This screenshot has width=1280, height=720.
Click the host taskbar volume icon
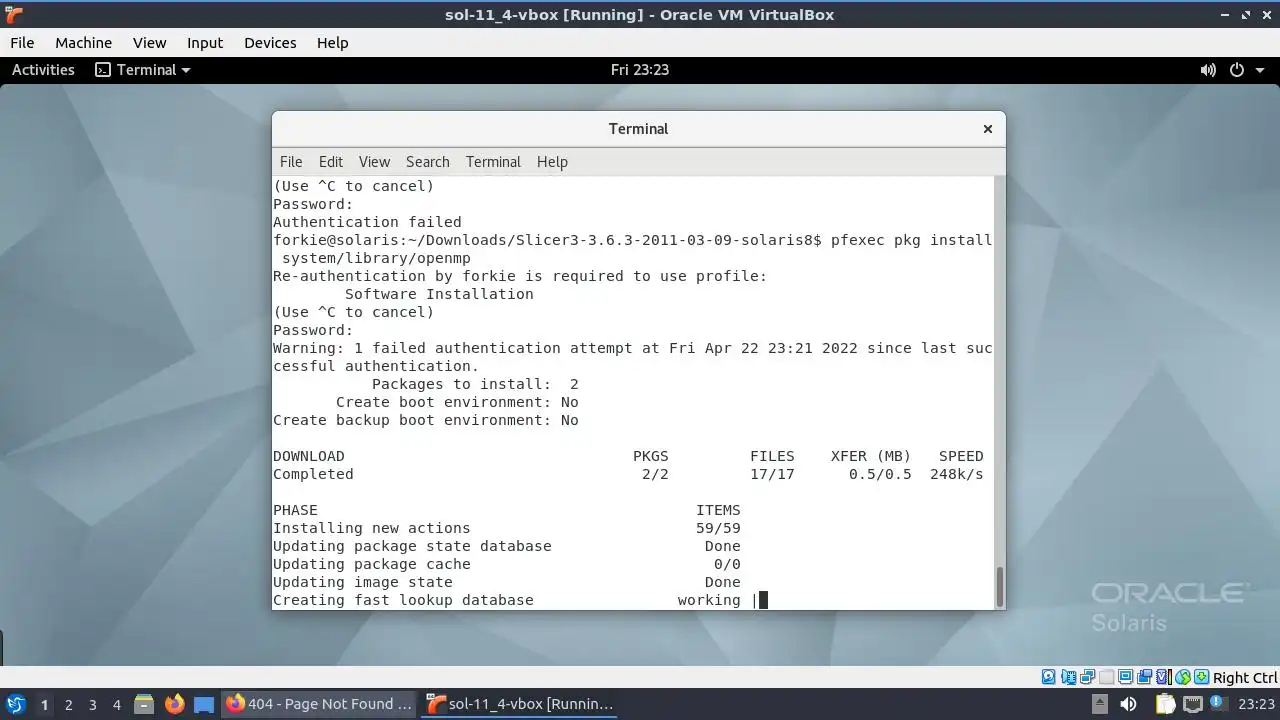click(x=1128, y=704)
